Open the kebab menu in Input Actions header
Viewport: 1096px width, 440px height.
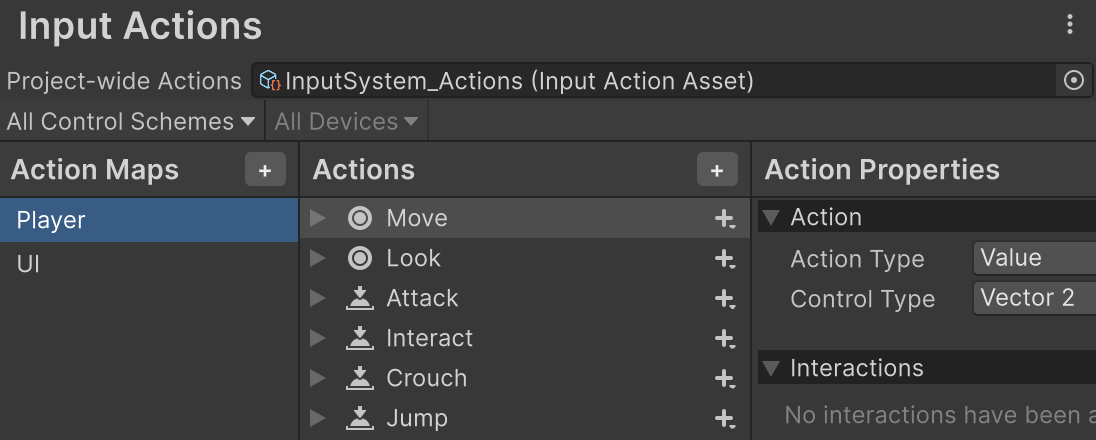point(1071,25)
